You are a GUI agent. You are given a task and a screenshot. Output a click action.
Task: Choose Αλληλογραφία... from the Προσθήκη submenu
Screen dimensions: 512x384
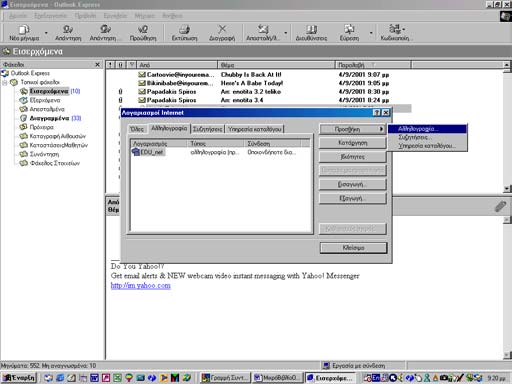427,129
